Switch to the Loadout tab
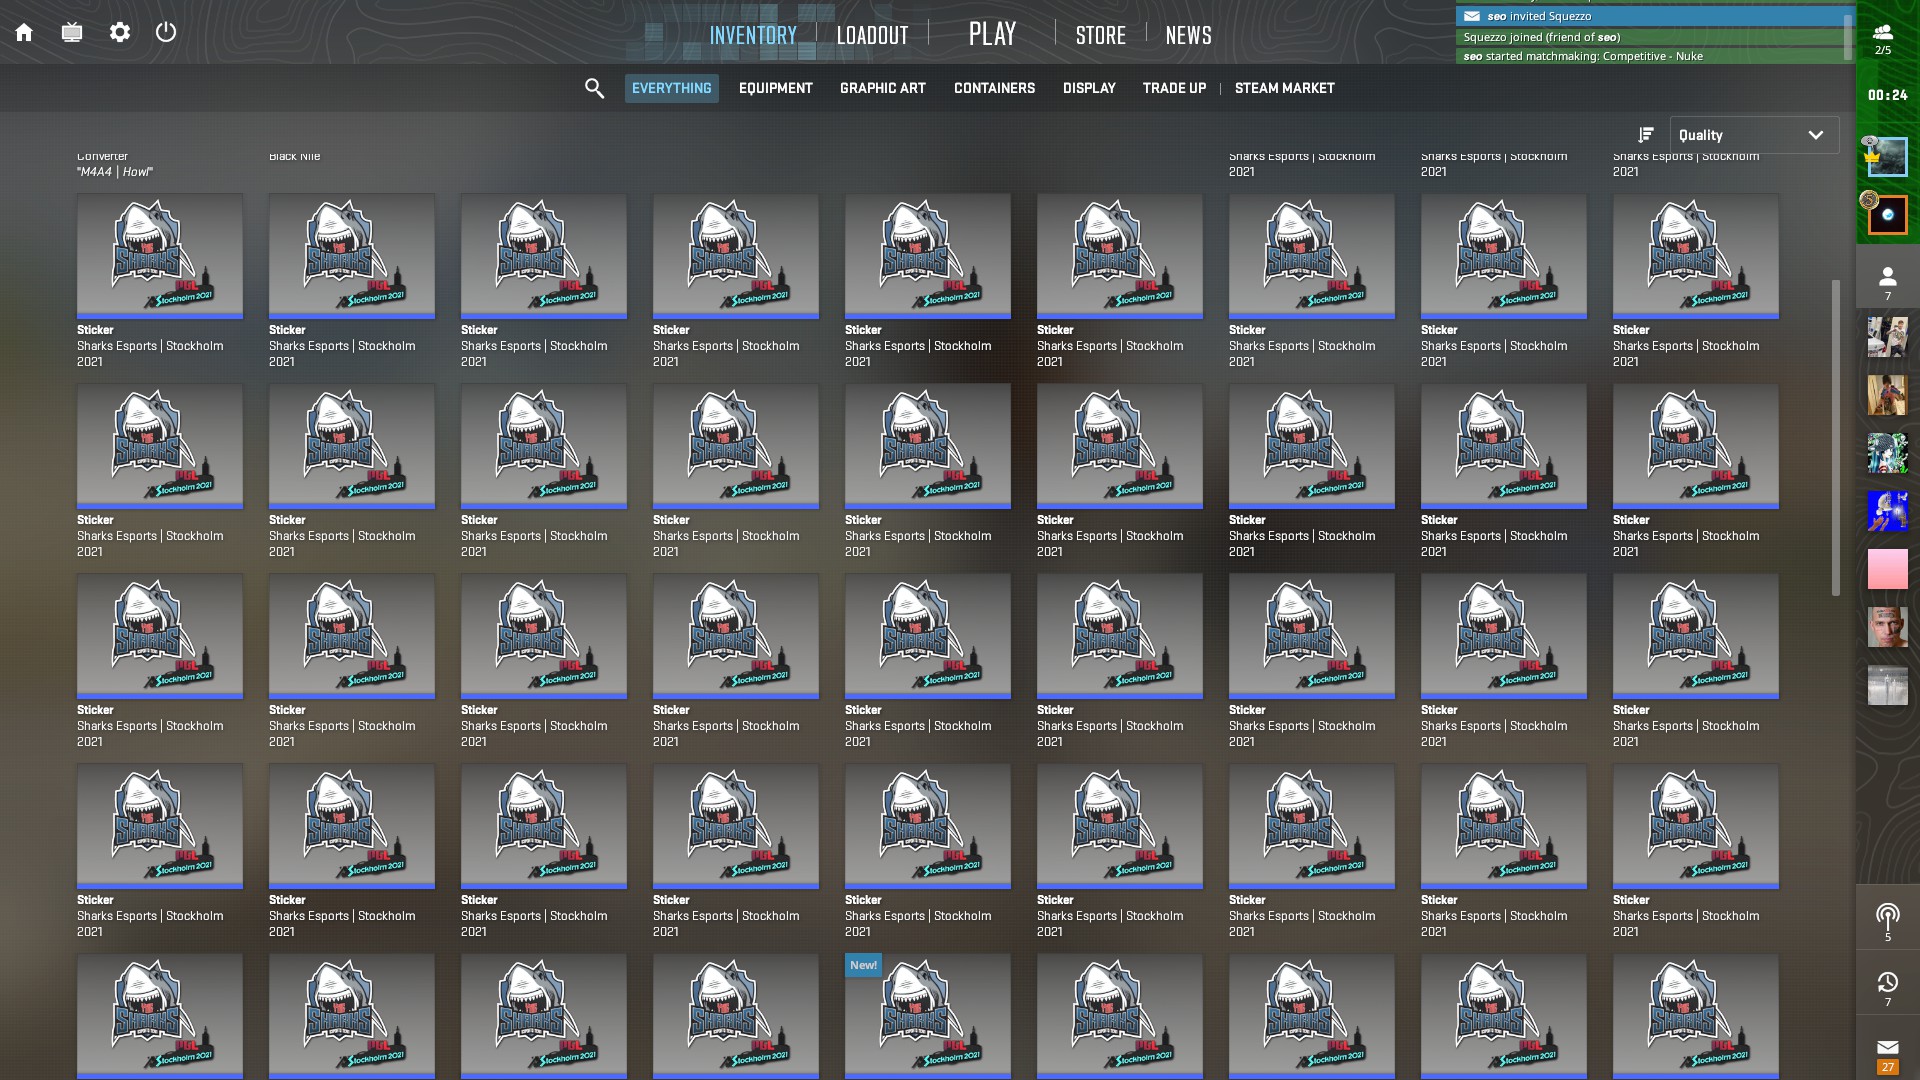This screenshot has width=1920, height=1080. point(872,35)
